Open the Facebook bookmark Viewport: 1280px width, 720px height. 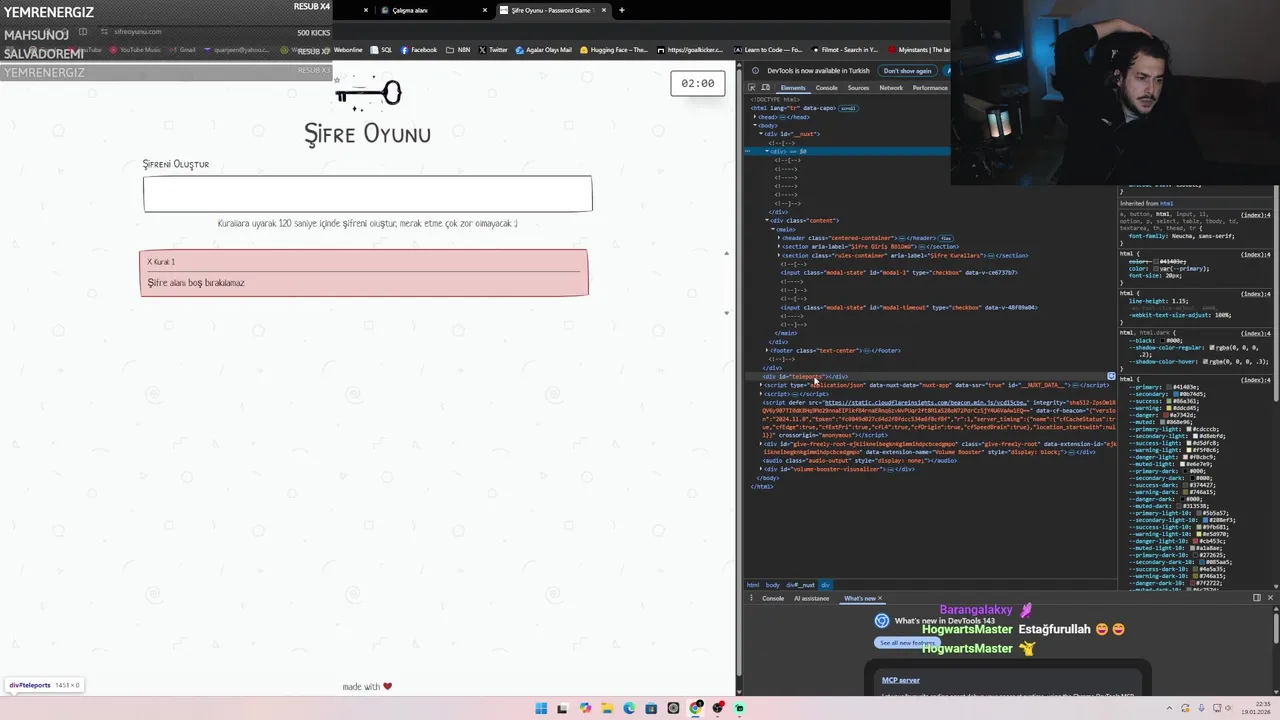tap(418, 50)
